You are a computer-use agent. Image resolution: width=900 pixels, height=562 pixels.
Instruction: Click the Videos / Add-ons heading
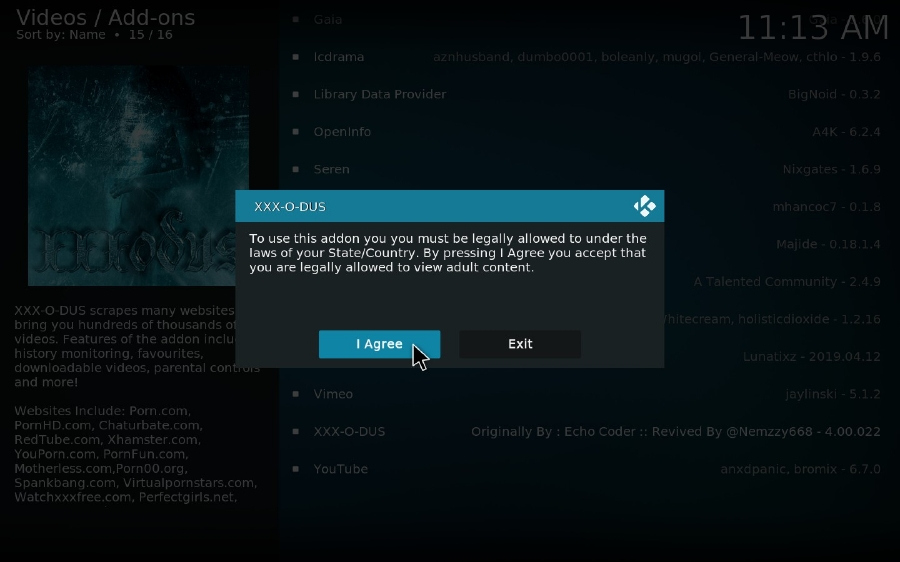click(x=106, y=17)
